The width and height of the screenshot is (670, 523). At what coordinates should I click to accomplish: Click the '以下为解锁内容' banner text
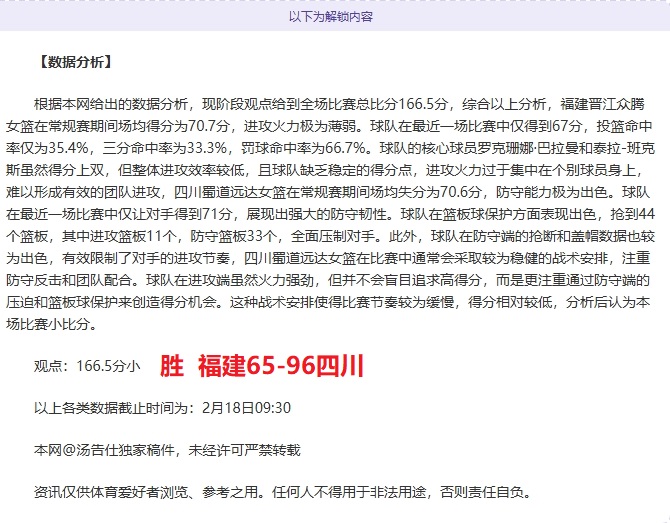[331, 17]
